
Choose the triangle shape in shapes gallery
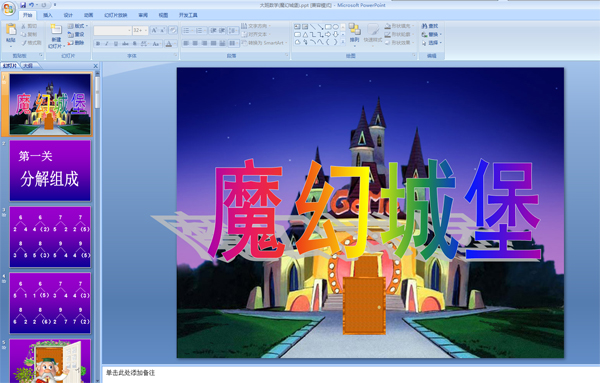(x=305, y=34)
